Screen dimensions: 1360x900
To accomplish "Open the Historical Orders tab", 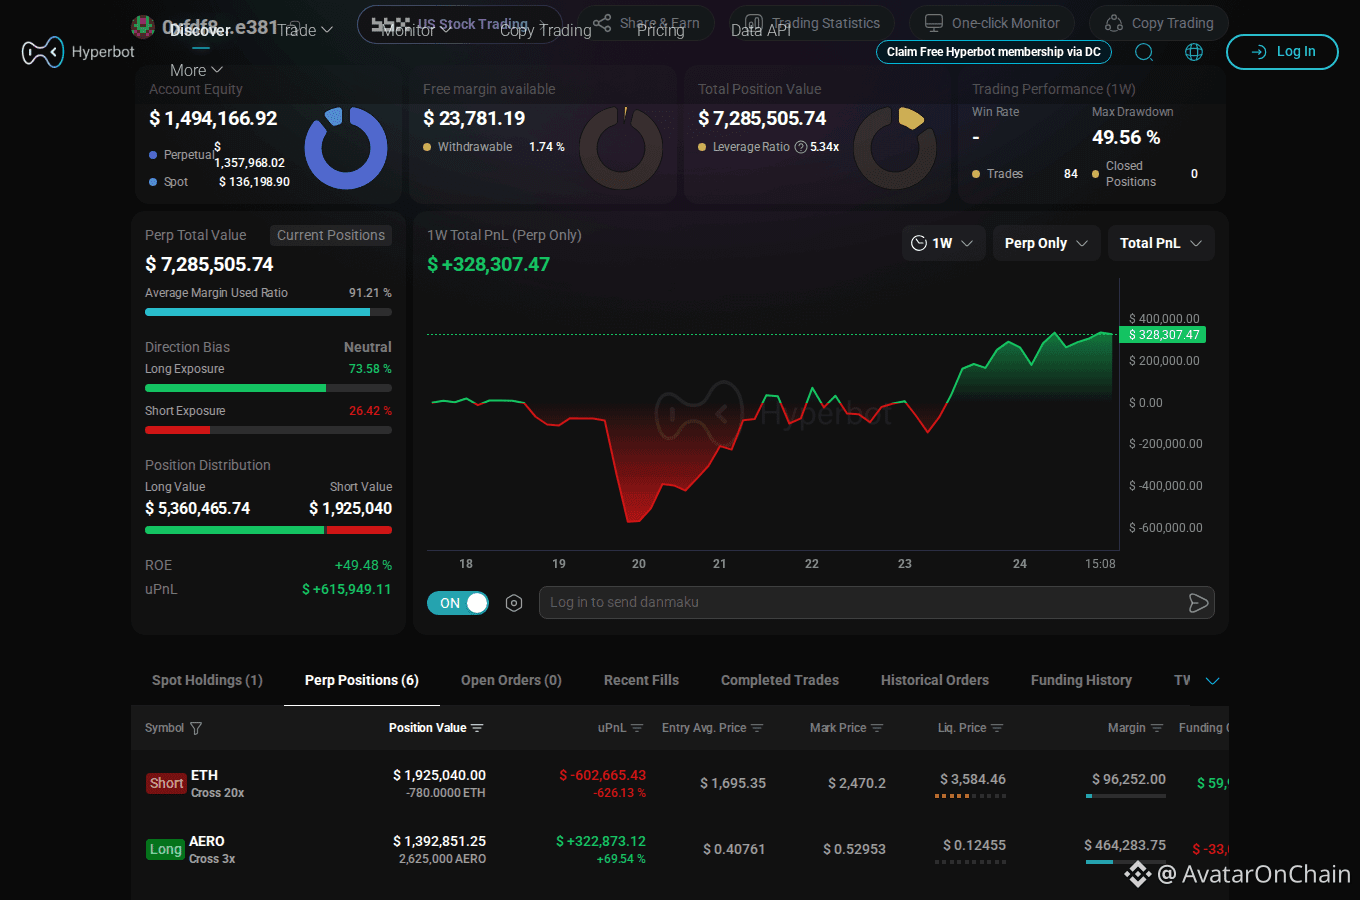I will [x=935, y=680].
